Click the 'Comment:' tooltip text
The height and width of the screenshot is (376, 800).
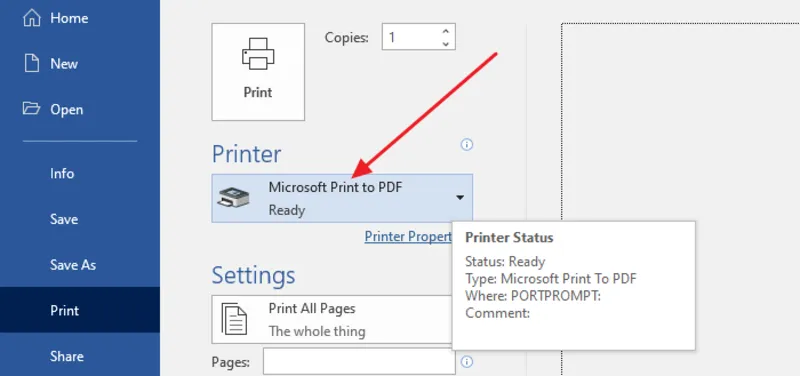(497, 313)
